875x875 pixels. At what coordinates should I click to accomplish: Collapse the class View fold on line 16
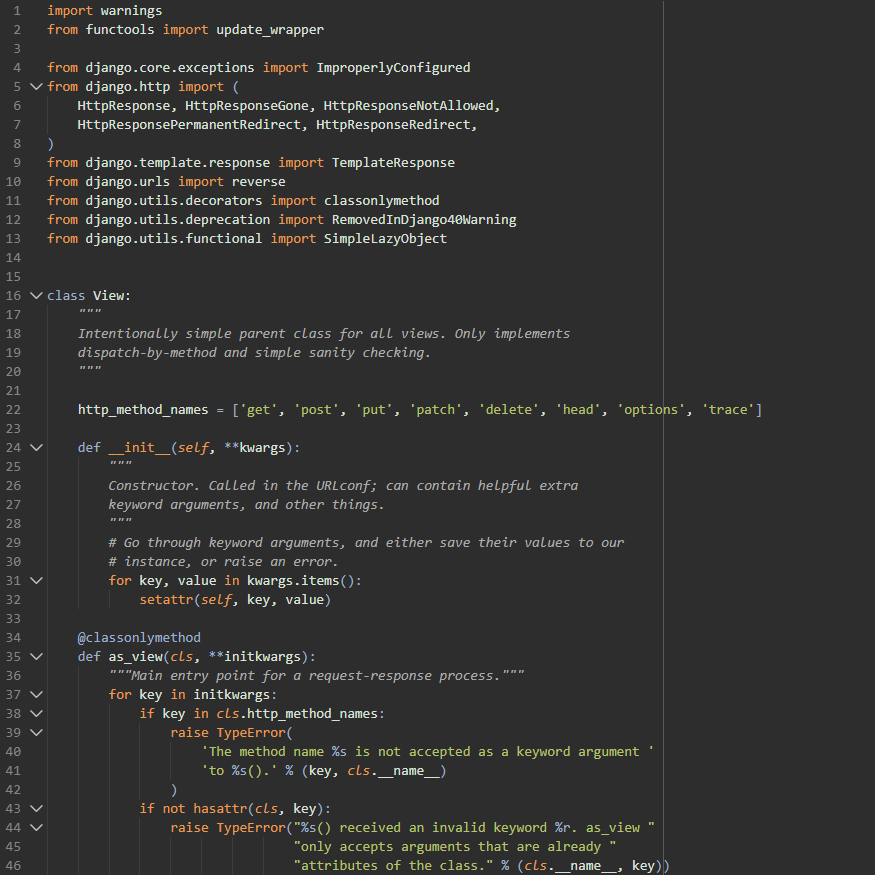click(36, 295)
